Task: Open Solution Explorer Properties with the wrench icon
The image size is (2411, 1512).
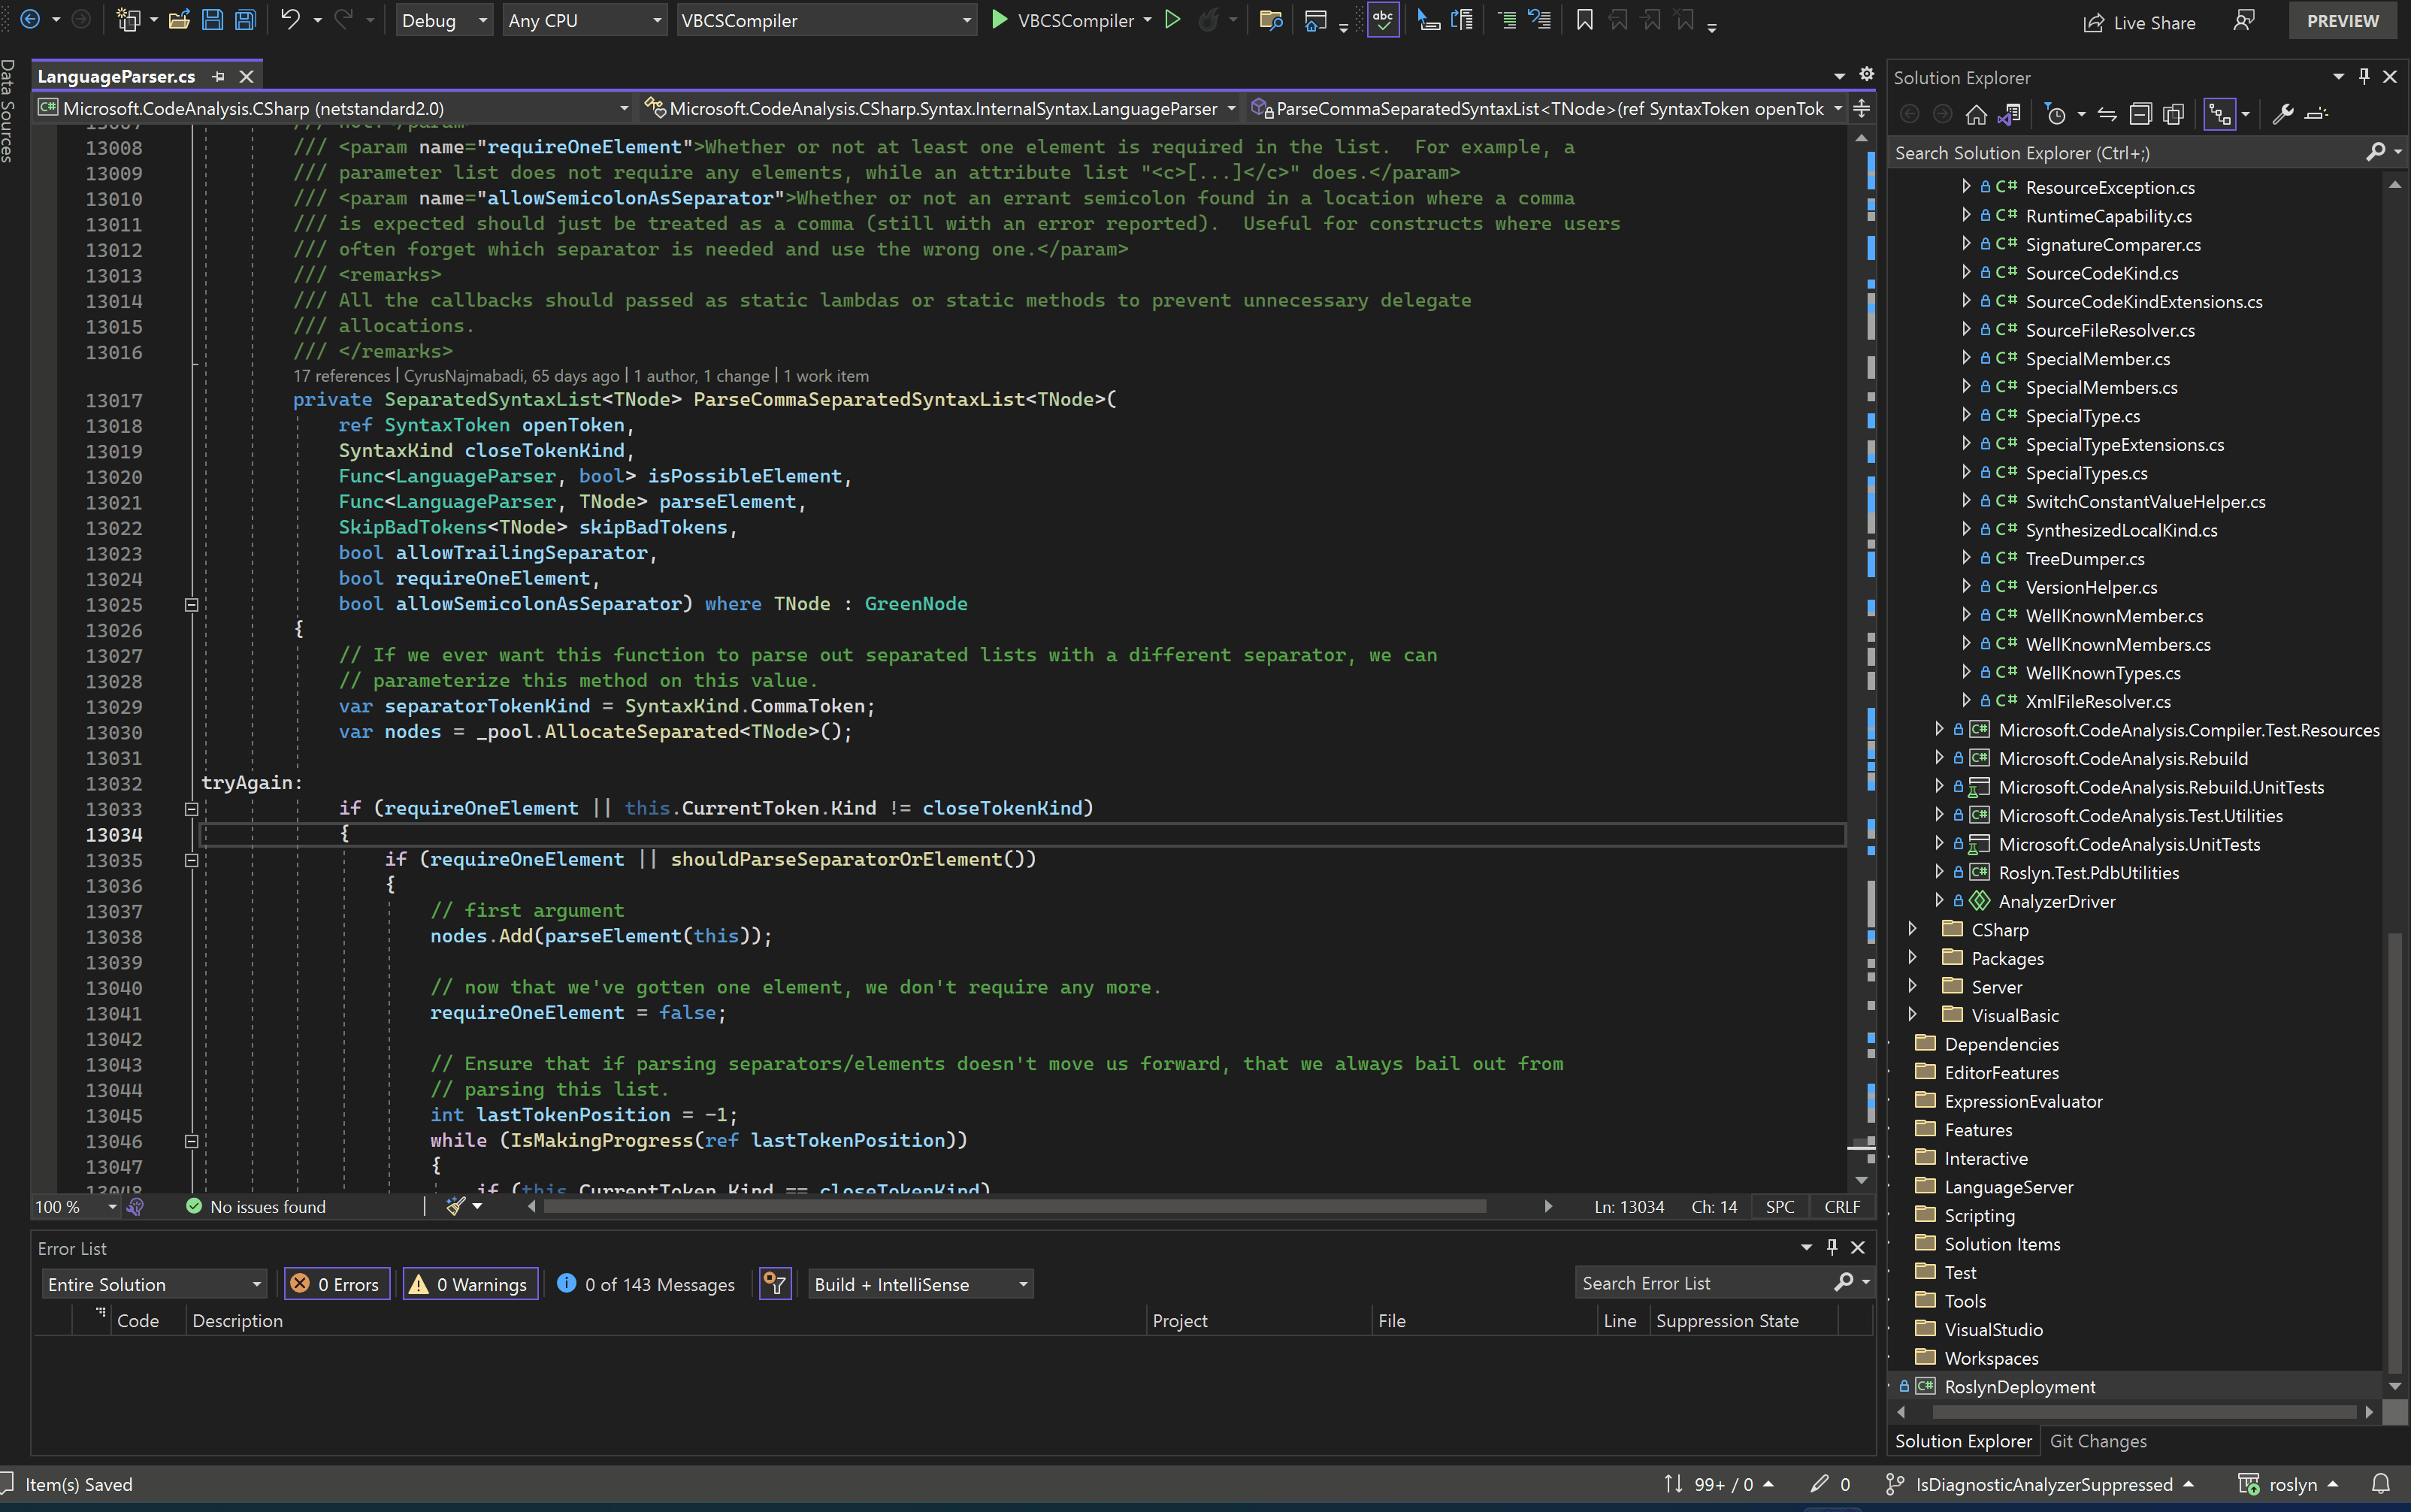Action: [2283, 113]
